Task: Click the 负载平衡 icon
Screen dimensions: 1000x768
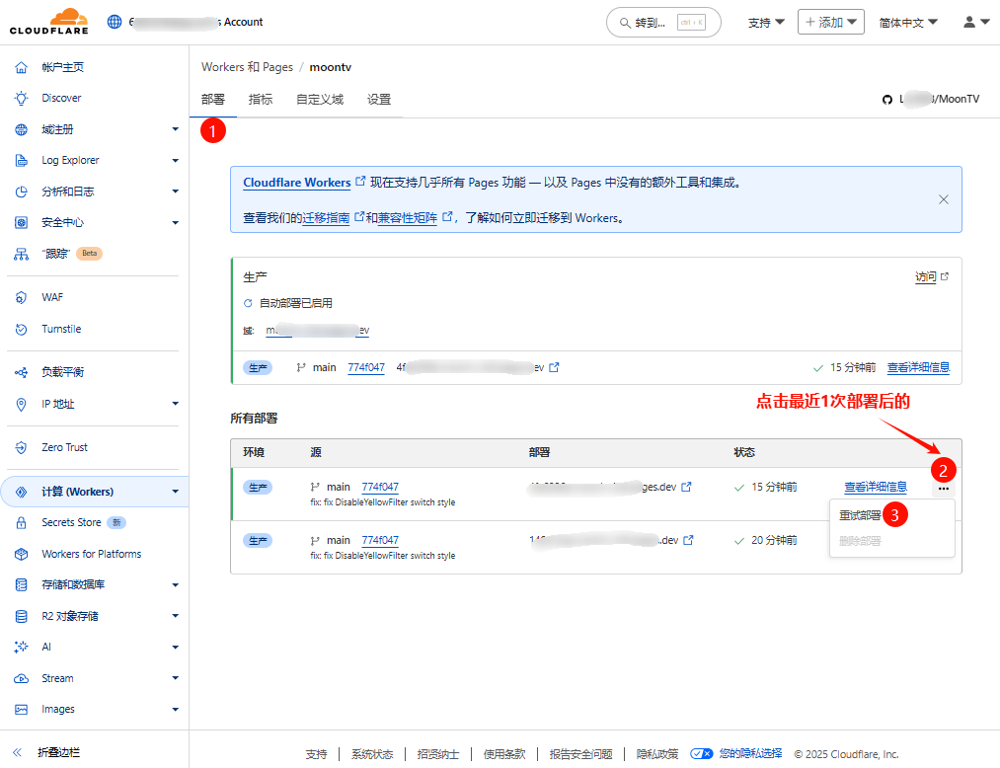Action: (21, 372)
